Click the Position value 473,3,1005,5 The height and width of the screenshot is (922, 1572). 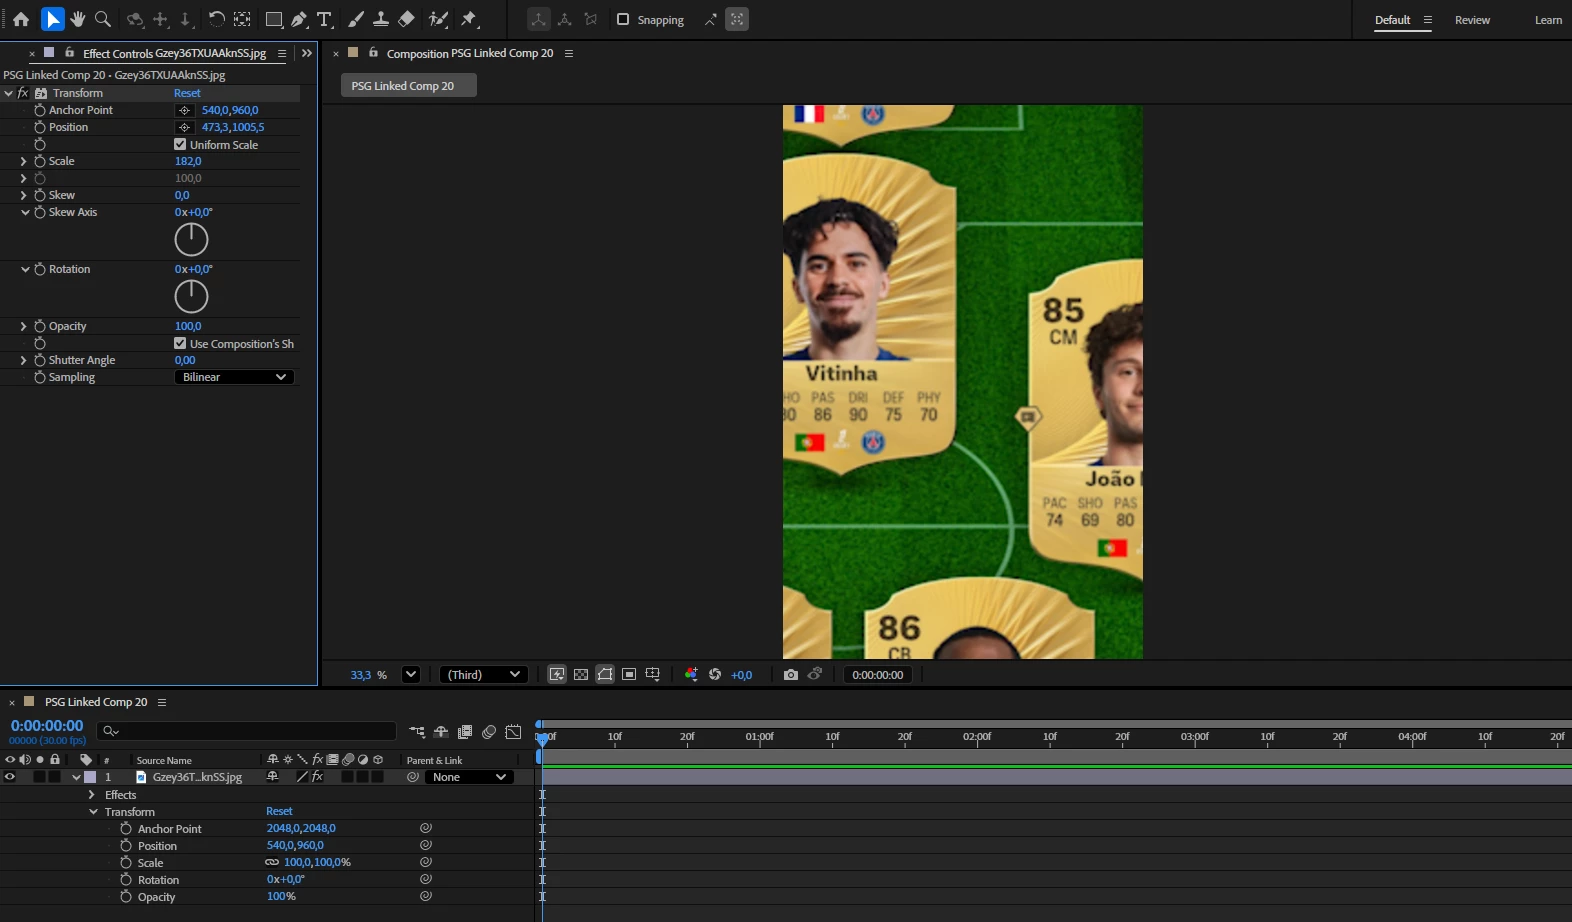233,127
